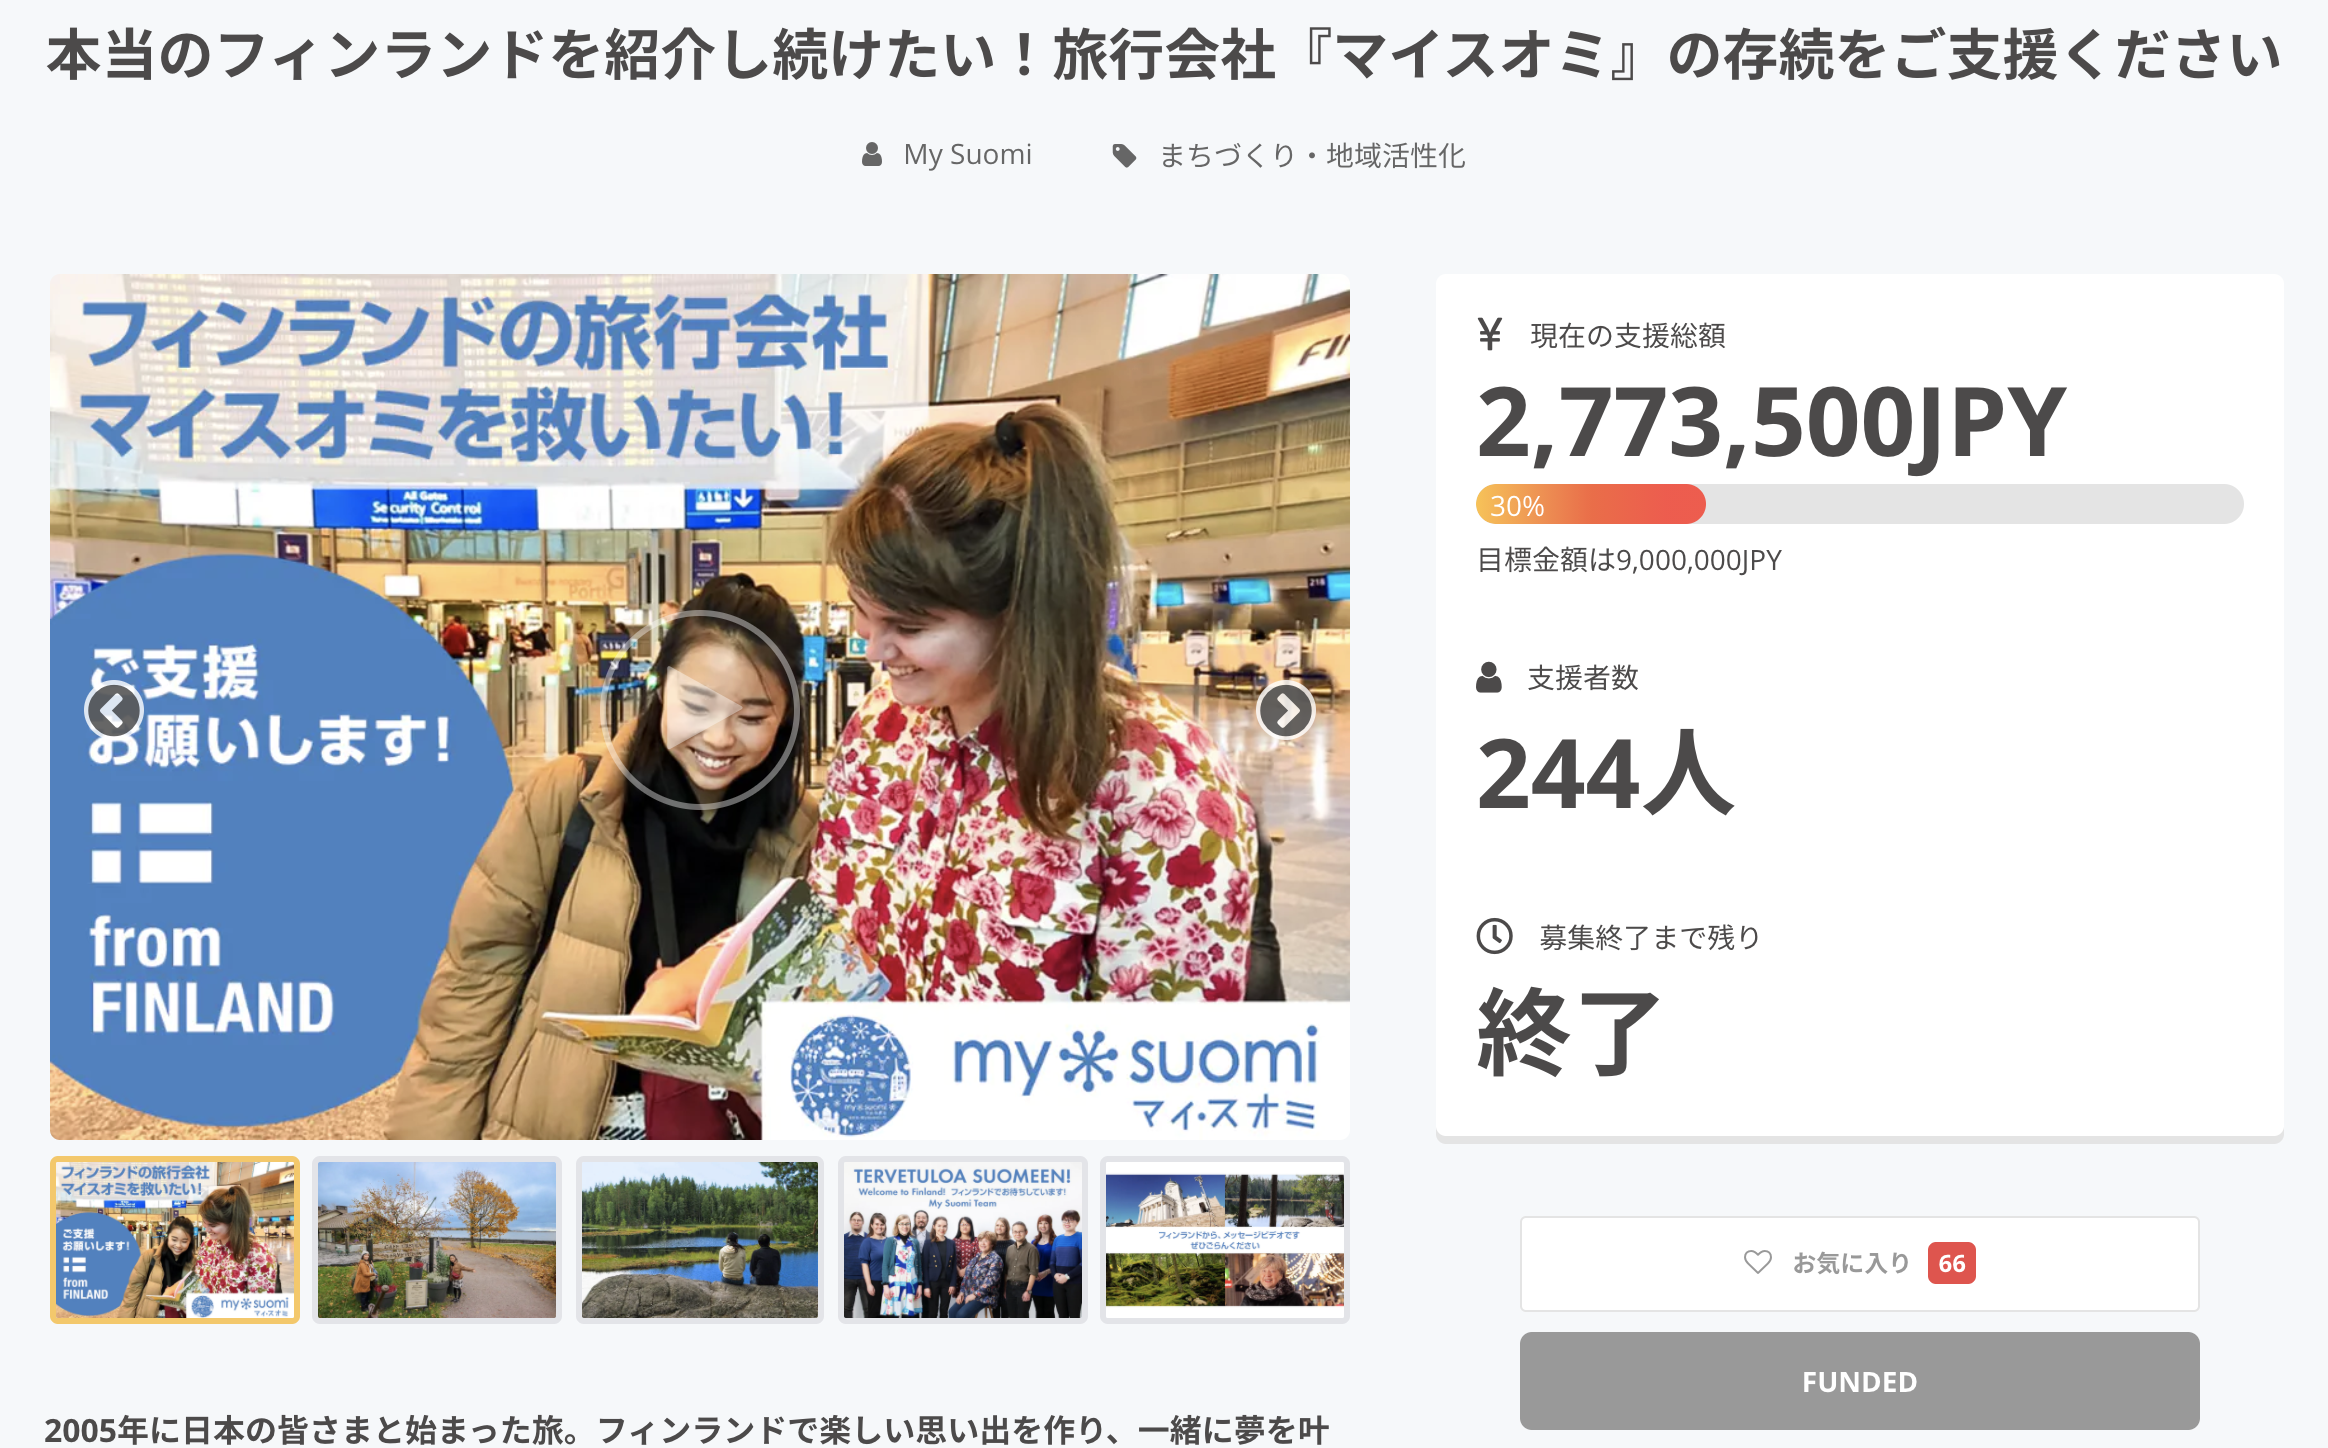The height and width of the screenshot is (1448, 2328).
Task: Open the まちづくり・地域活性化 category link
Action: pyautogui.click(x=1312, y=155)
